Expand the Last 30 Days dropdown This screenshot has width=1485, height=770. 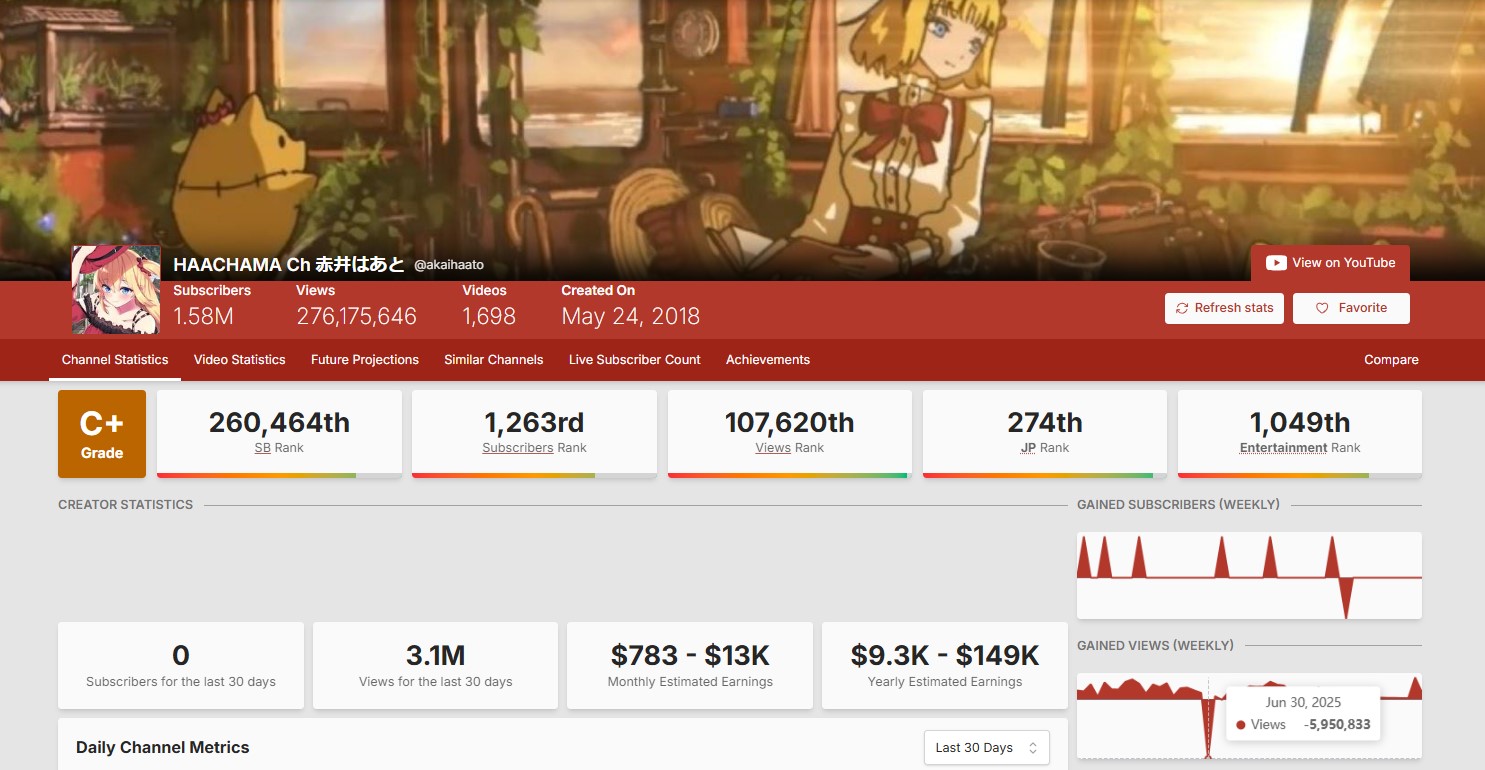point(987,748)
